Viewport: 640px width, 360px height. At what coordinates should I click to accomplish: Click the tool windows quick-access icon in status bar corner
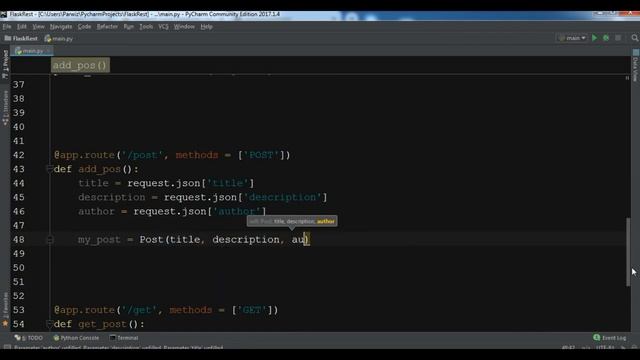pyautogui.click(x=7, y=347)
